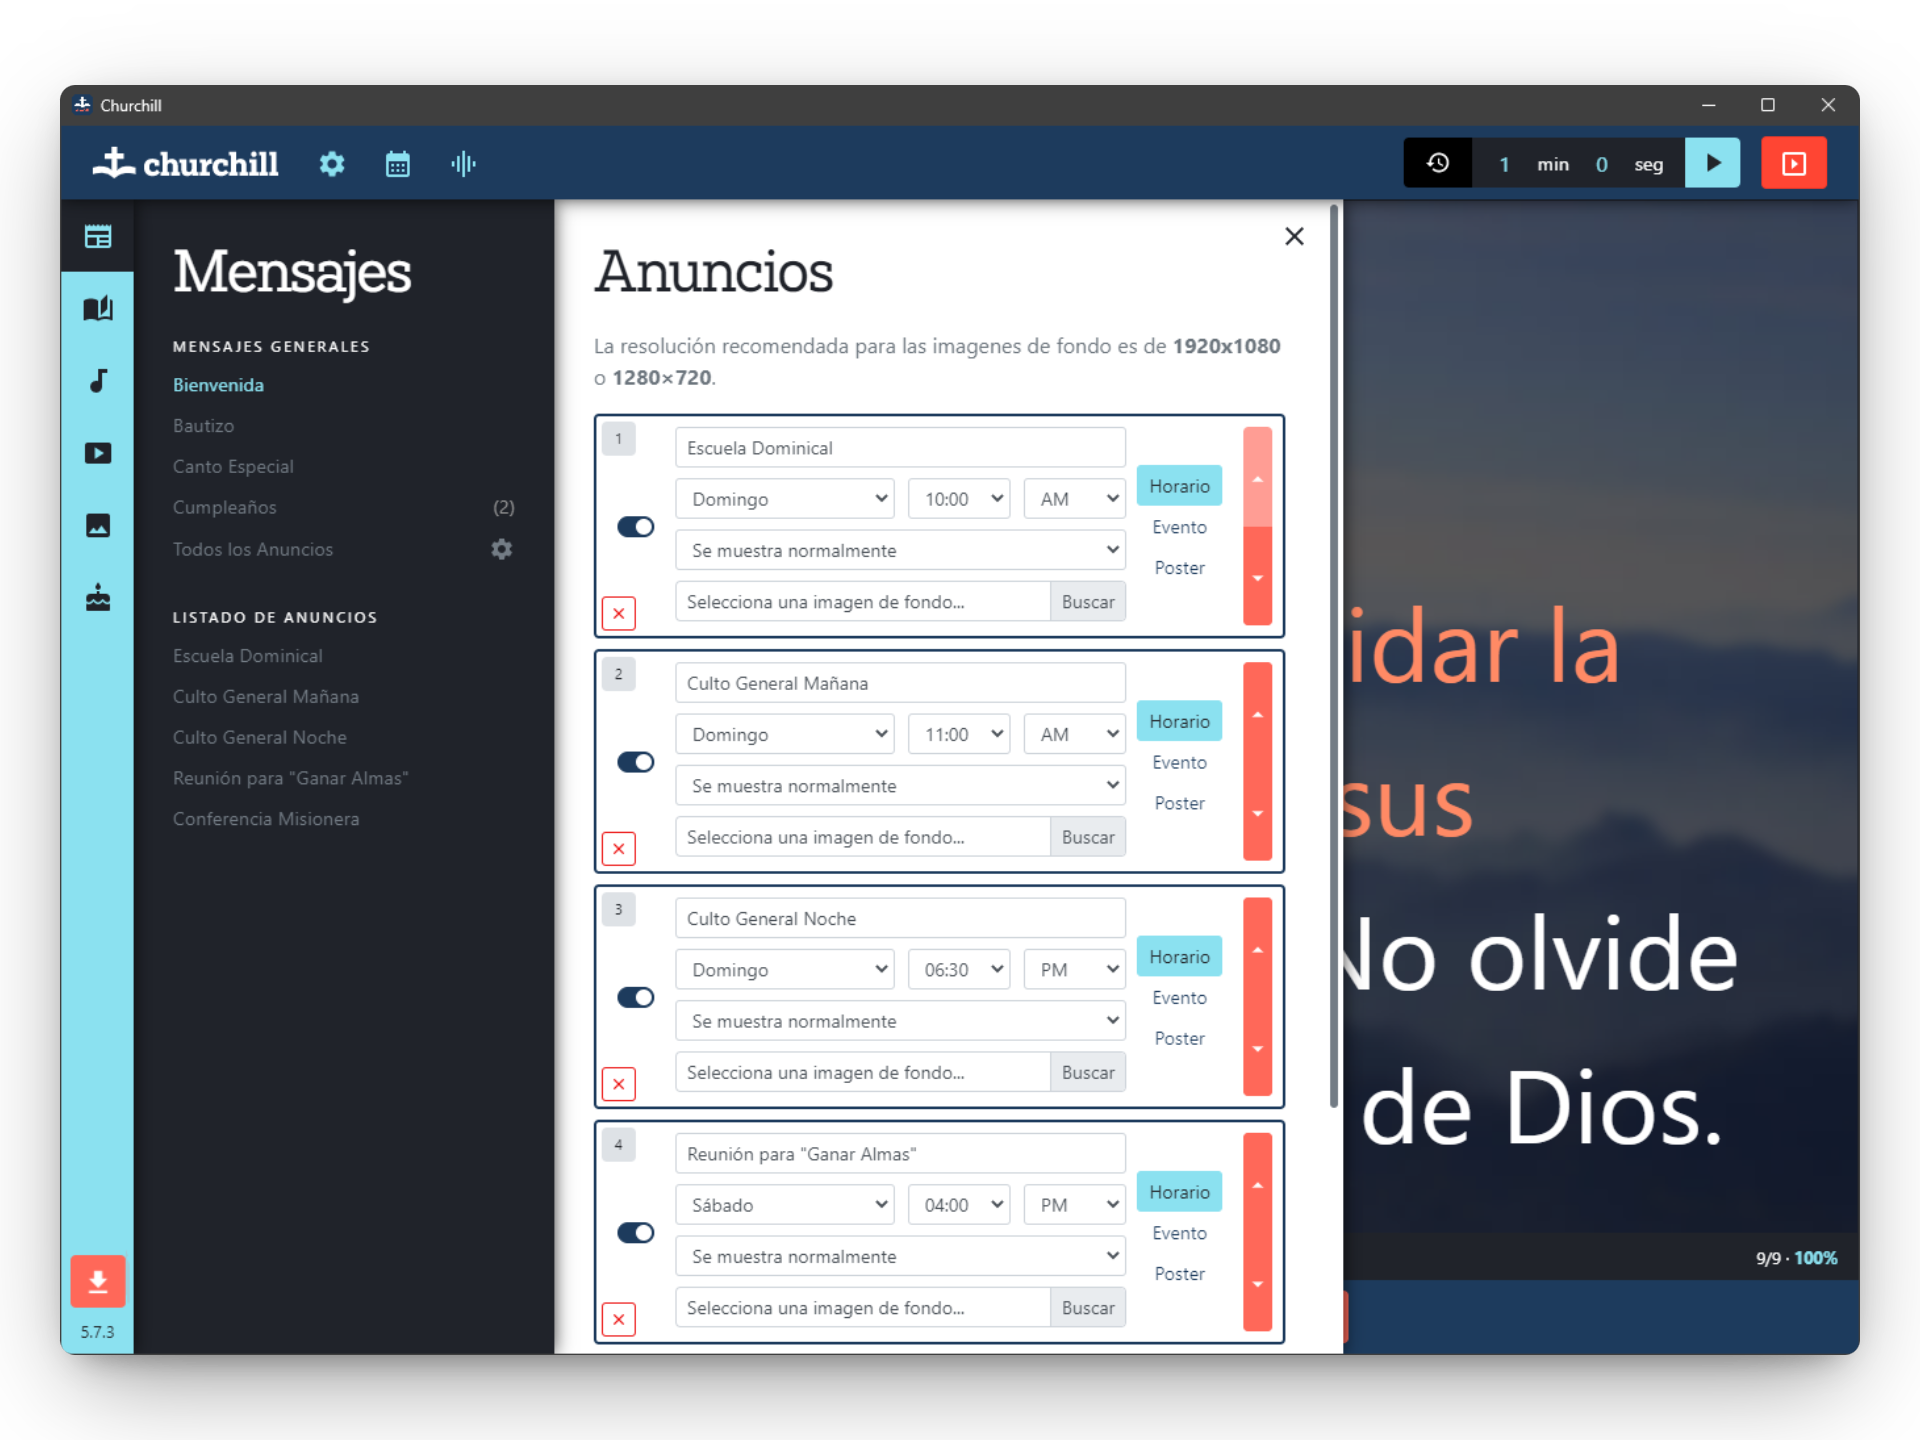Open the 06:30 time dropdown
Viewport: 1920px width, 1440px height.
pyautogui.click(x=959, y=970)
